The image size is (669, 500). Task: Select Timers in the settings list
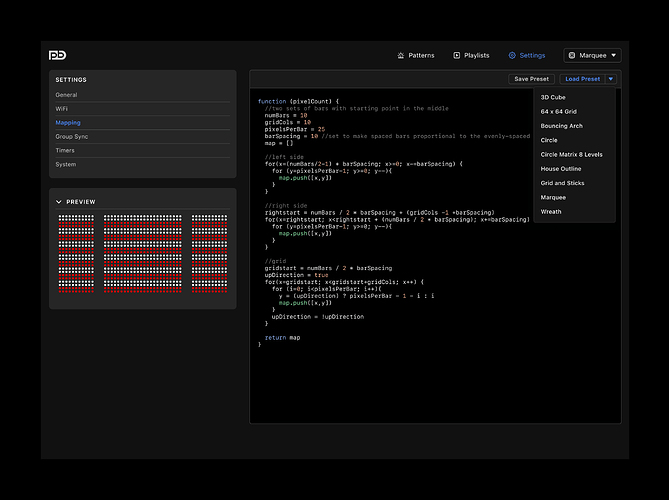pos(143,150)
